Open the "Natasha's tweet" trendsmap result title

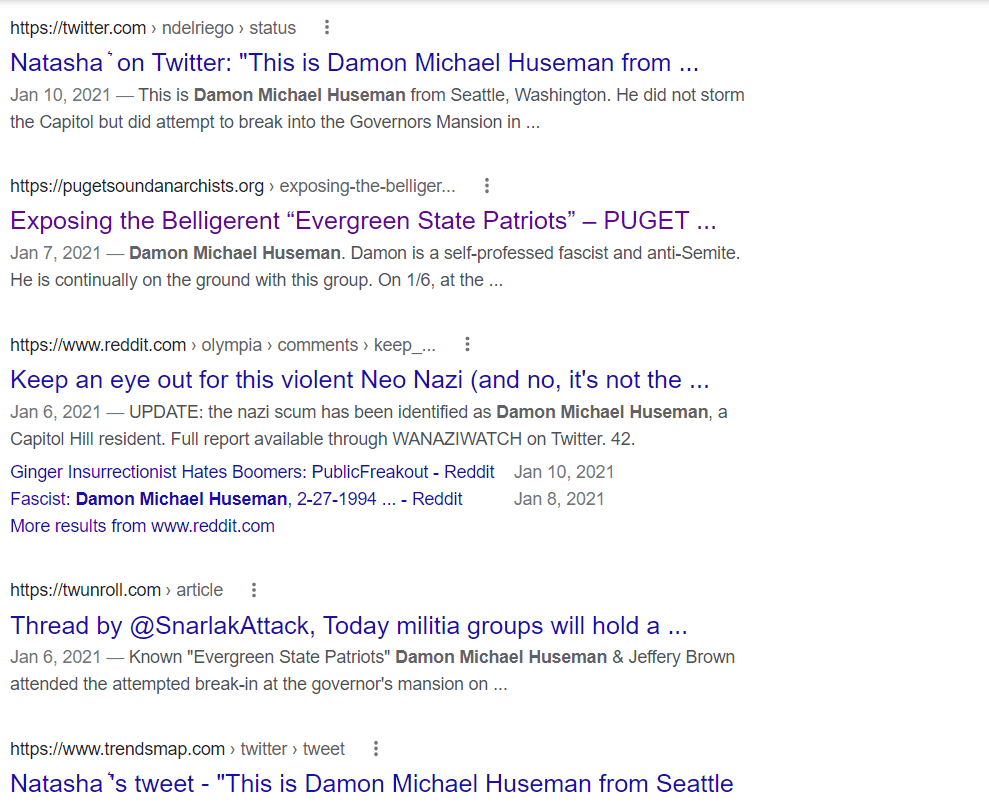click(x=372, y=783)
